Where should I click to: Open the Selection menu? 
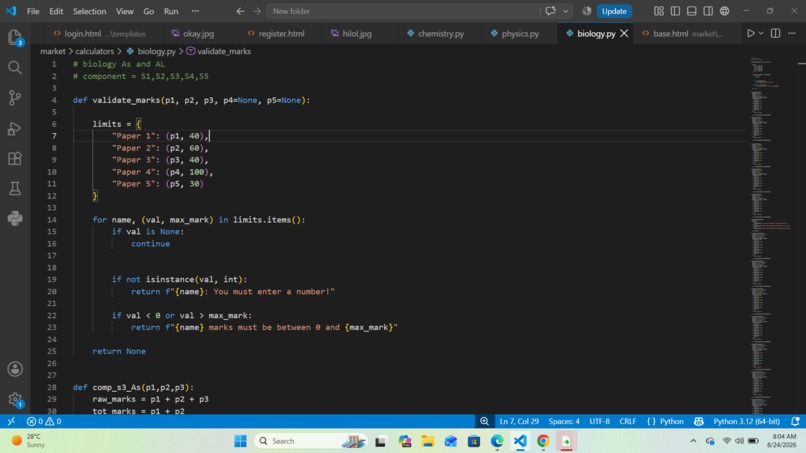(89, 11)
